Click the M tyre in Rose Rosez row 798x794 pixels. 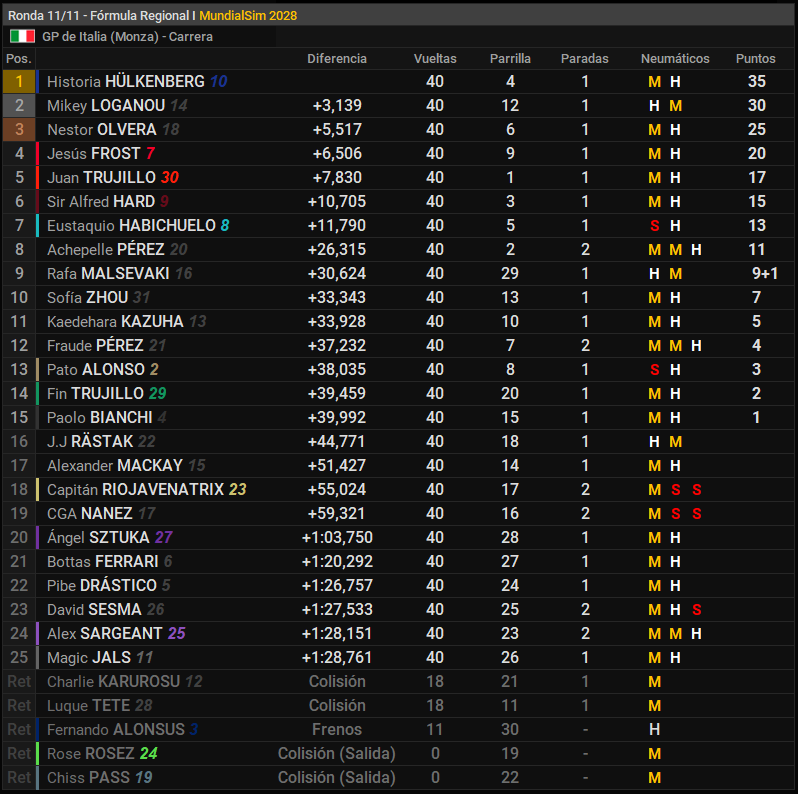[654, 753]
